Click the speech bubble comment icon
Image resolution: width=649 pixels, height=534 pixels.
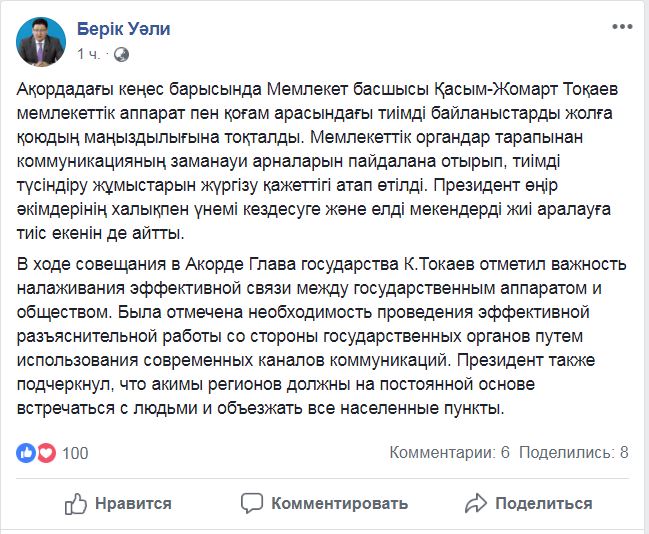pos(252,503)
